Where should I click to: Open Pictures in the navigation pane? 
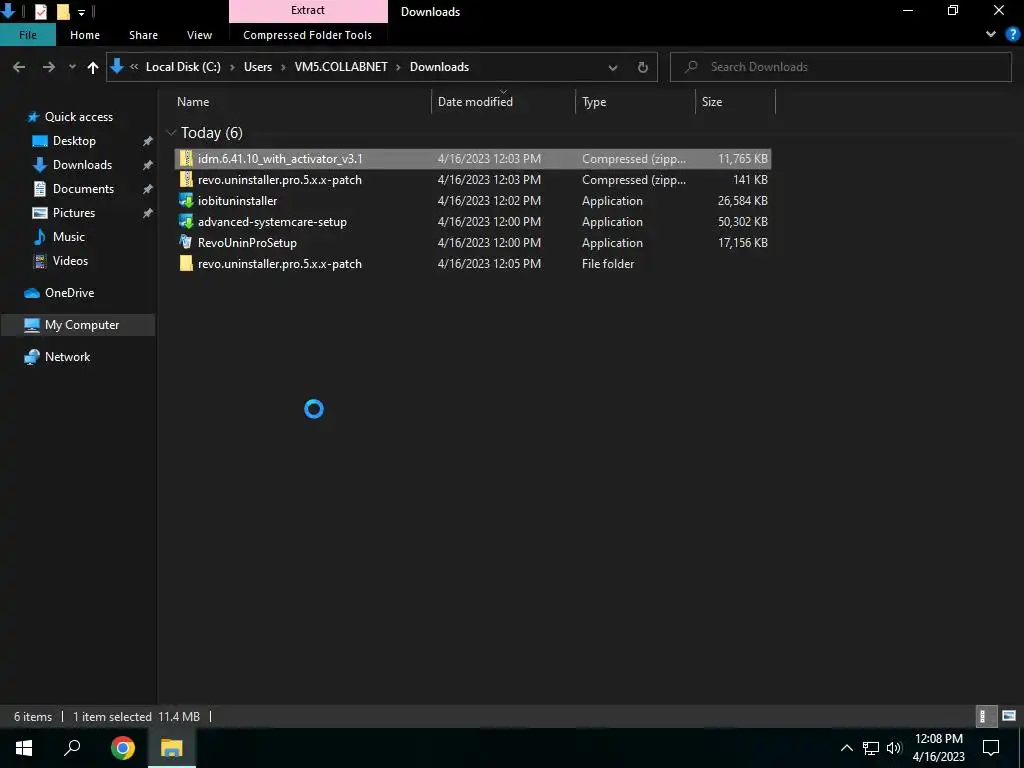(74, 213)
